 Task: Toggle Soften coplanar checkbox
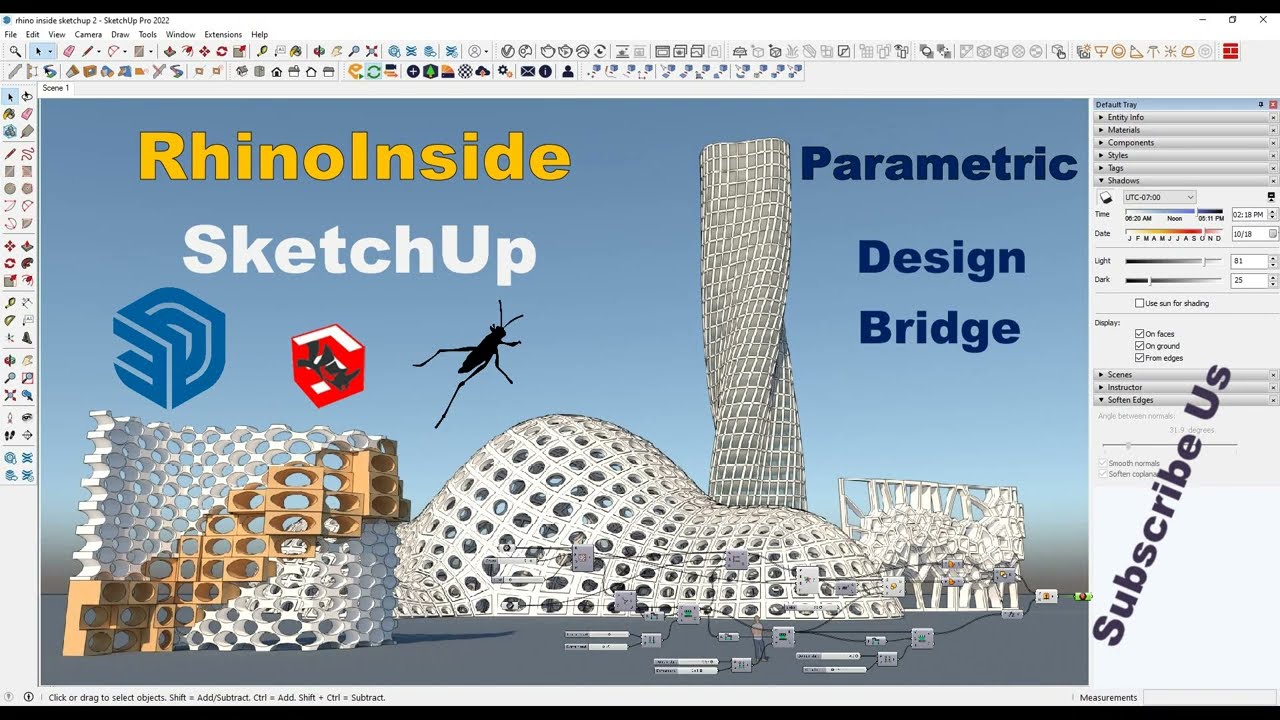tap(1103, 474)
